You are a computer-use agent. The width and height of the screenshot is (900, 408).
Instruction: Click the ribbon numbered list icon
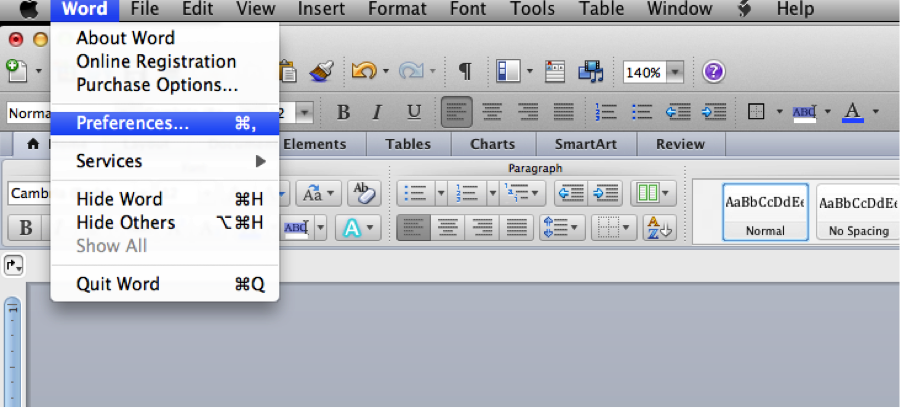click(x=467, y=193)
